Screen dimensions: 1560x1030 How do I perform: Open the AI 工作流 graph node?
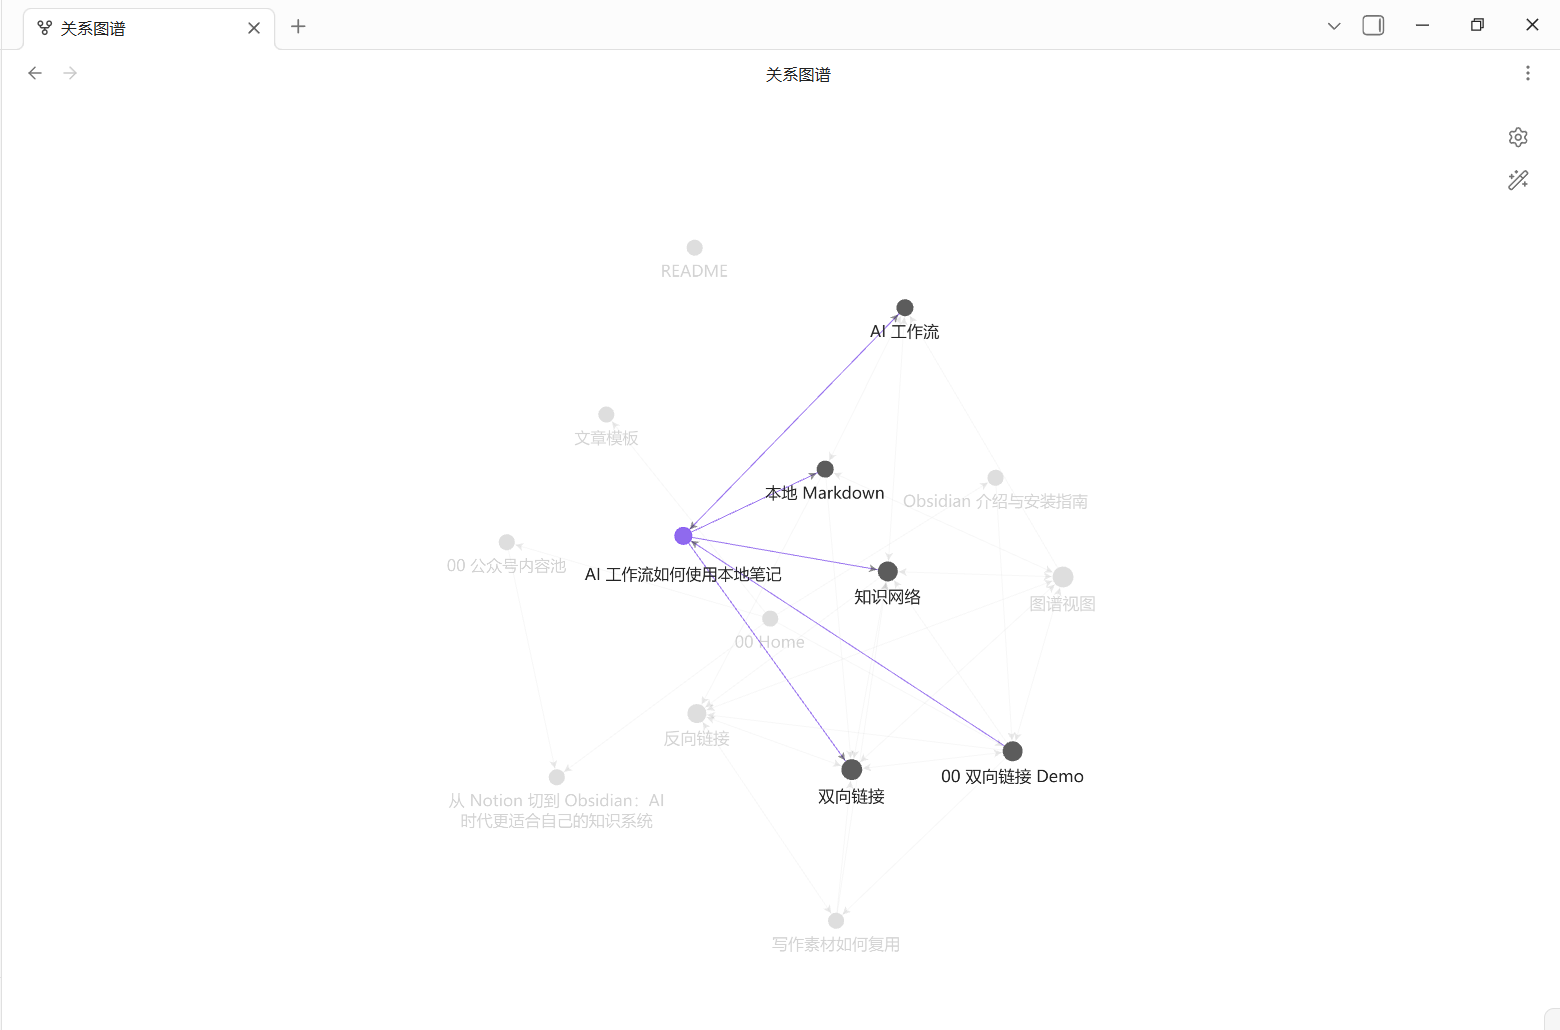click(x=905, y=308)
